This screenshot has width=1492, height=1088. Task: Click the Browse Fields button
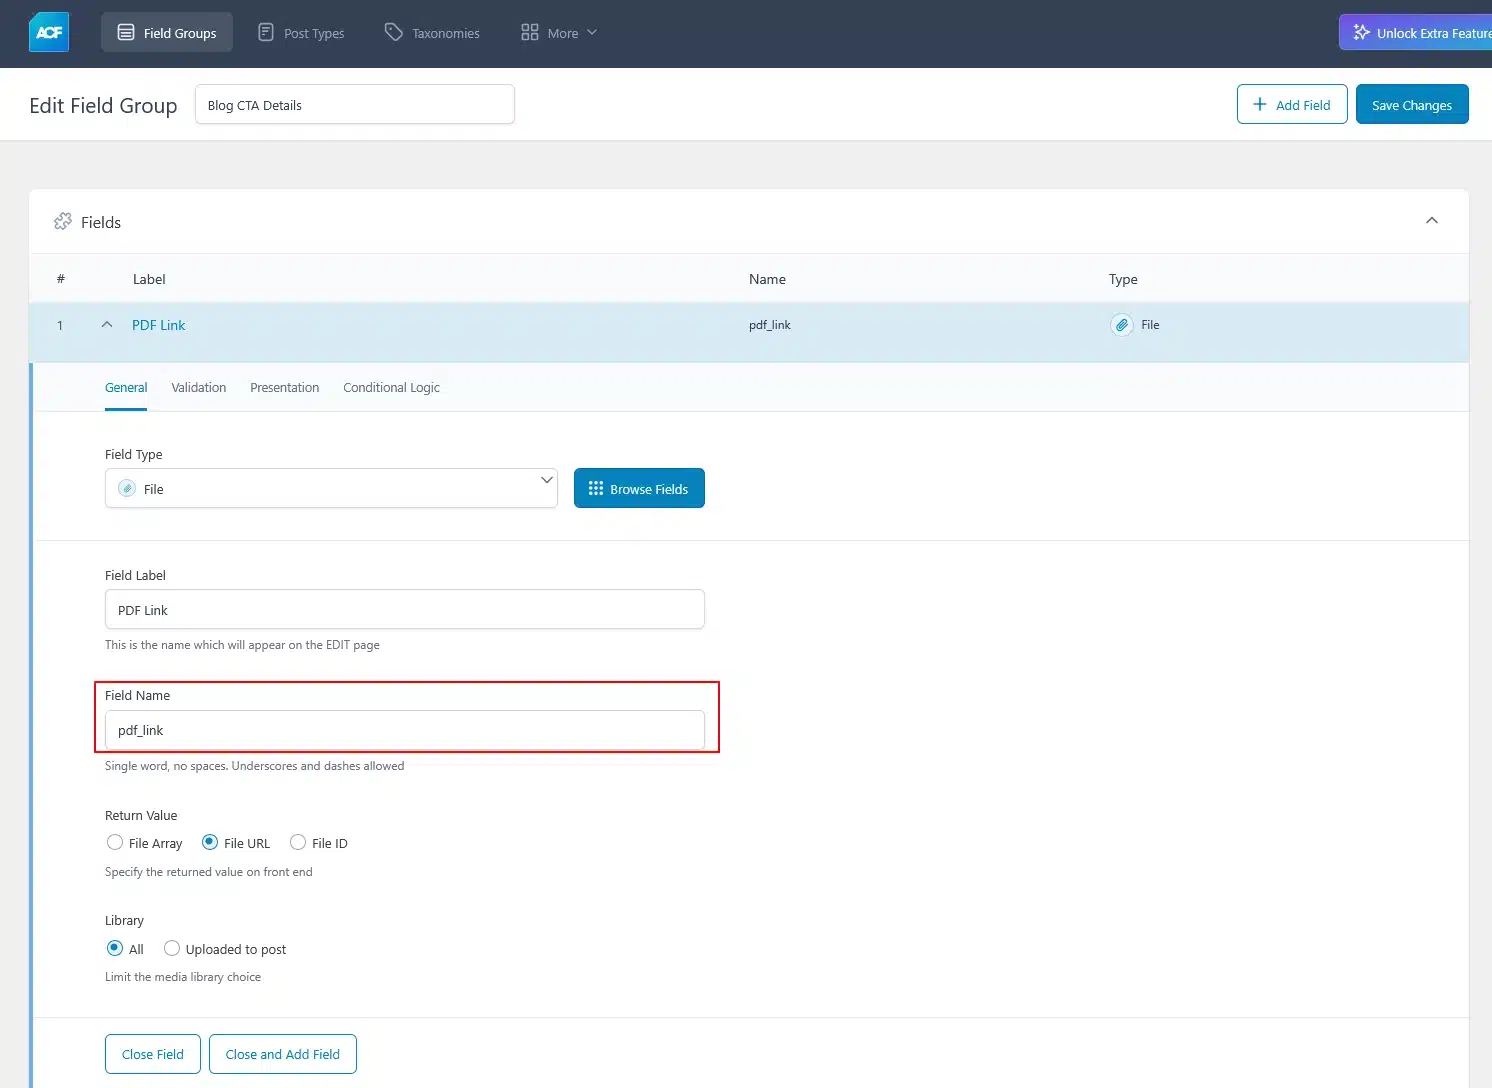coord(639,488)
